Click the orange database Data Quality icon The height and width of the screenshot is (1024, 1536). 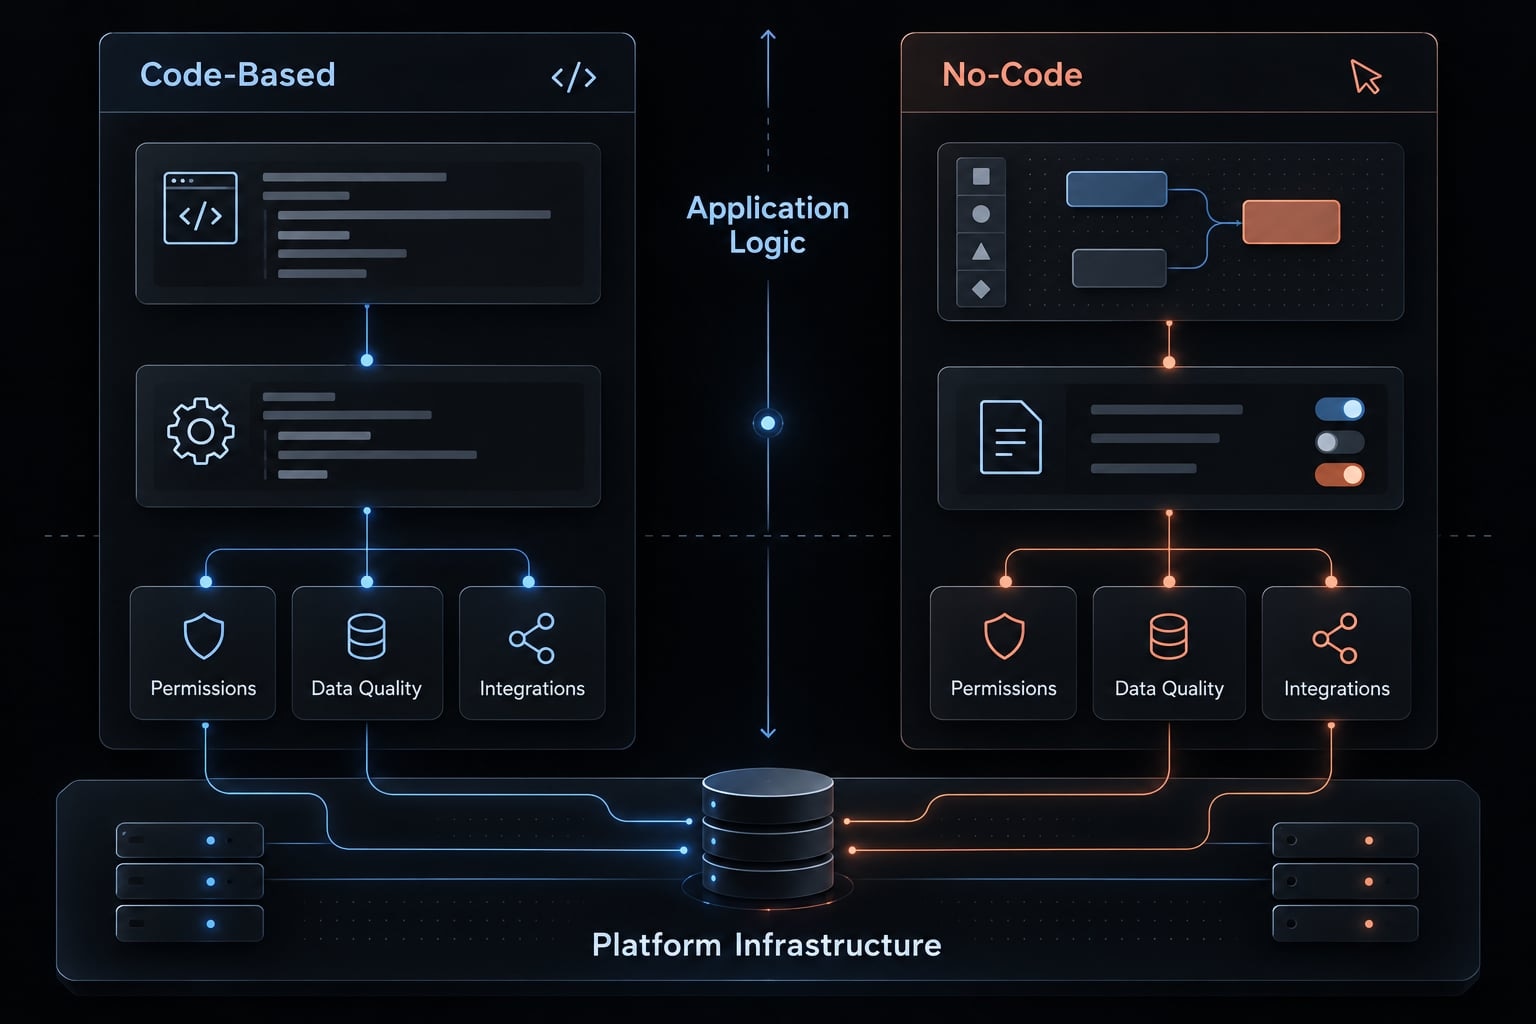(x=1168, y=636)
